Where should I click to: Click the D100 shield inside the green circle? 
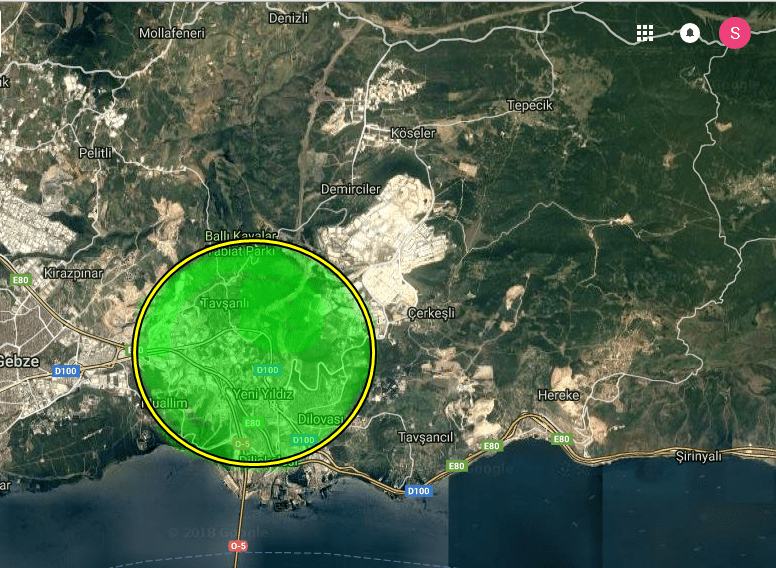(x=268, y=370)
